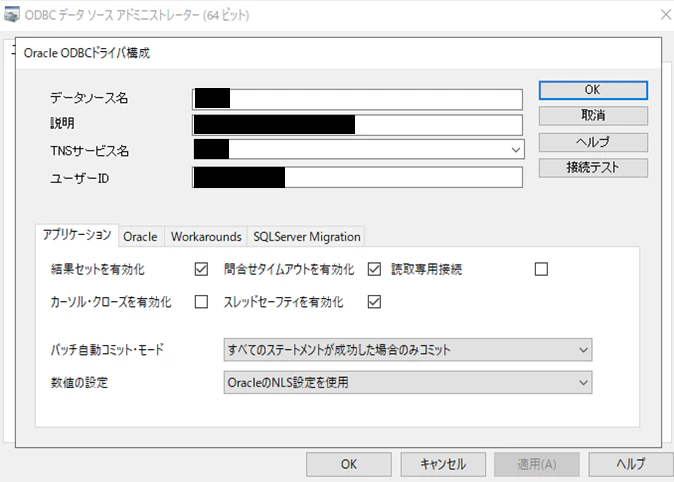Click OK in the Oracle ODBC driver dialog
This screenshot has width=674, height=482.
pos(593,90)
